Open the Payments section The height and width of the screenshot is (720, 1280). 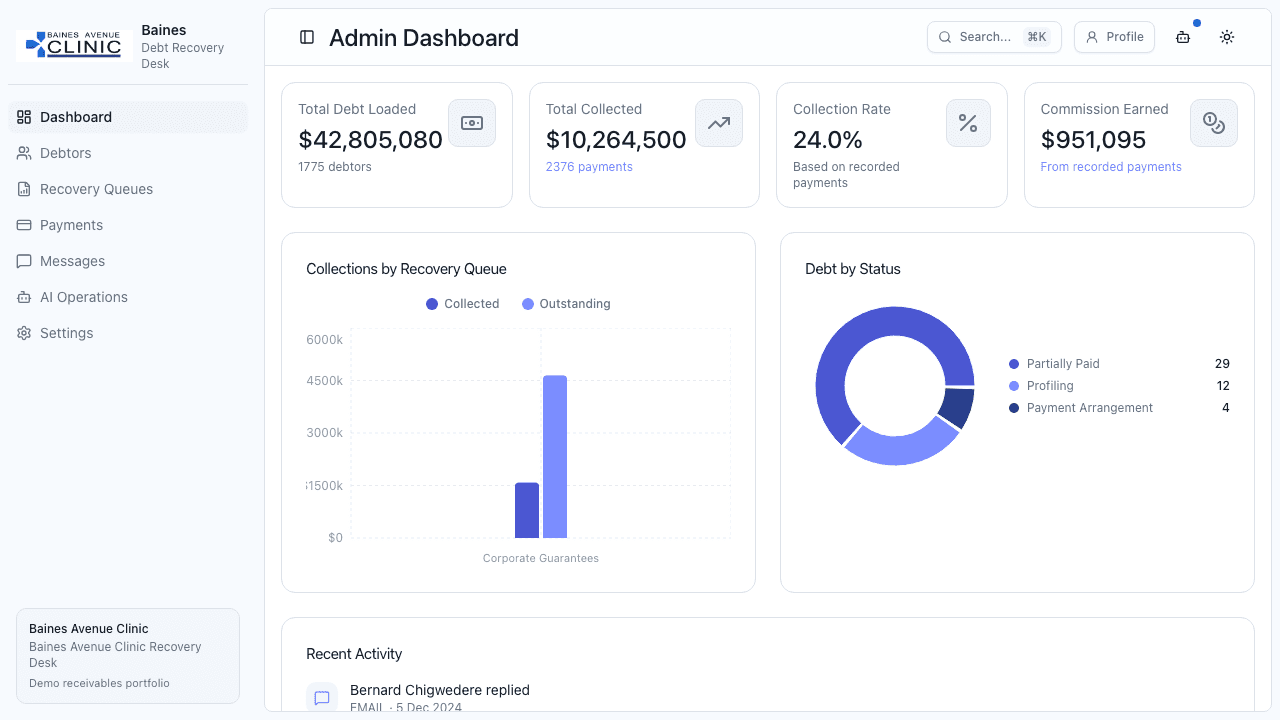click(x=71, y=225)
